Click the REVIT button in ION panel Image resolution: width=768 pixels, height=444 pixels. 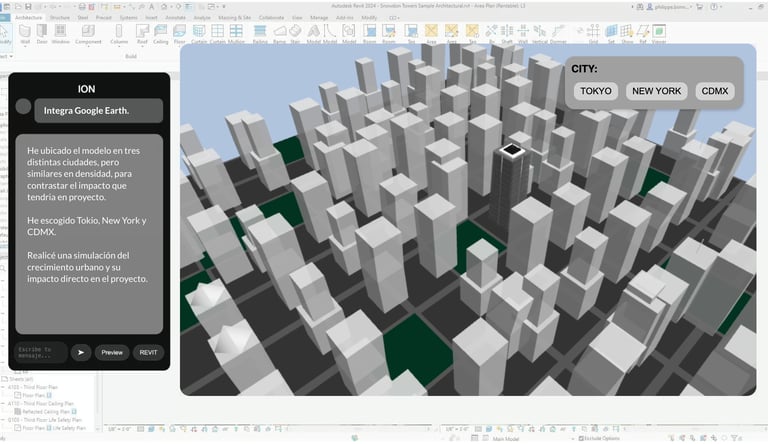148,352
